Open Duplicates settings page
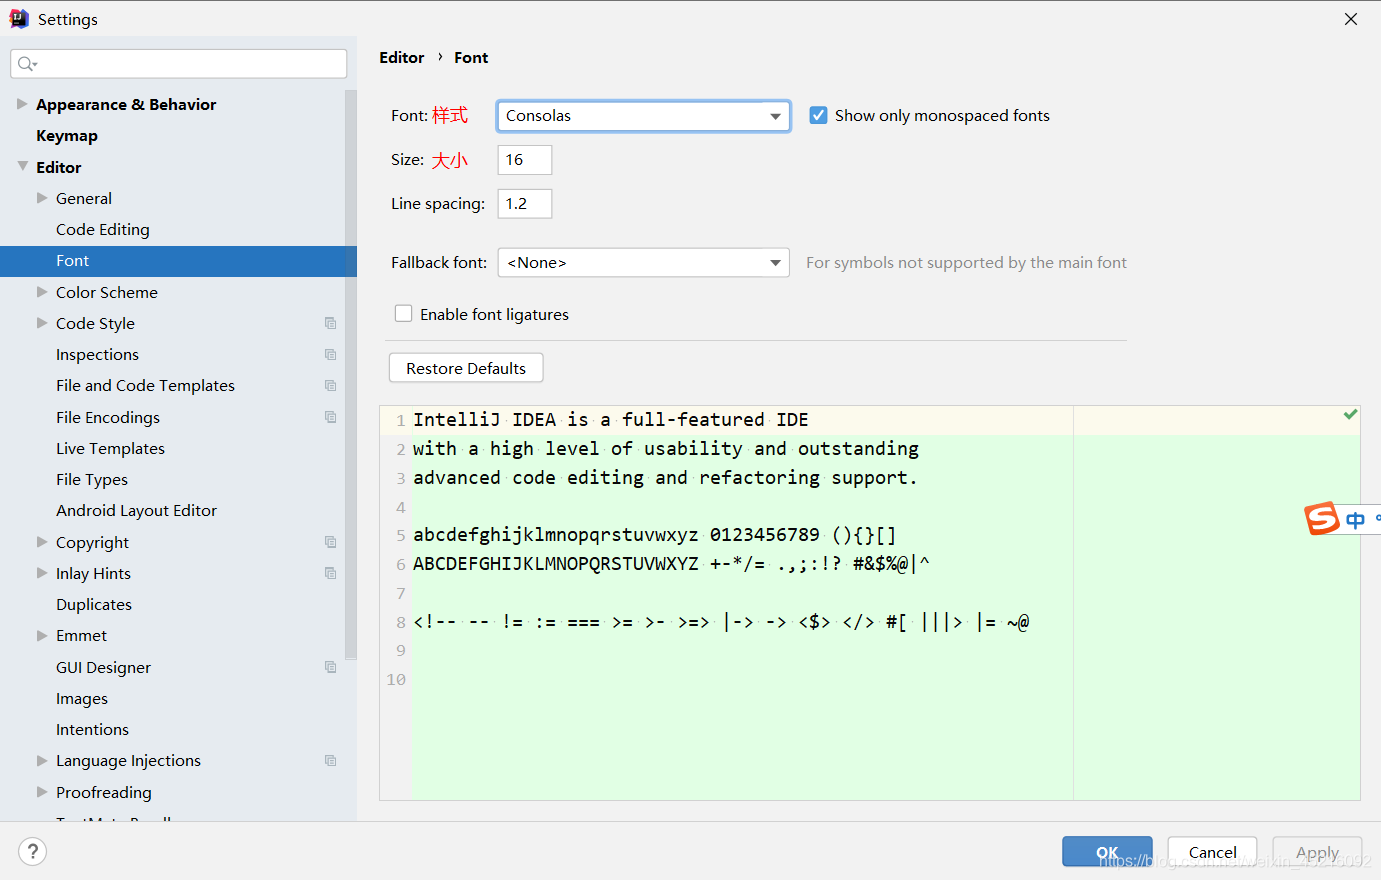 click(94, 604)
